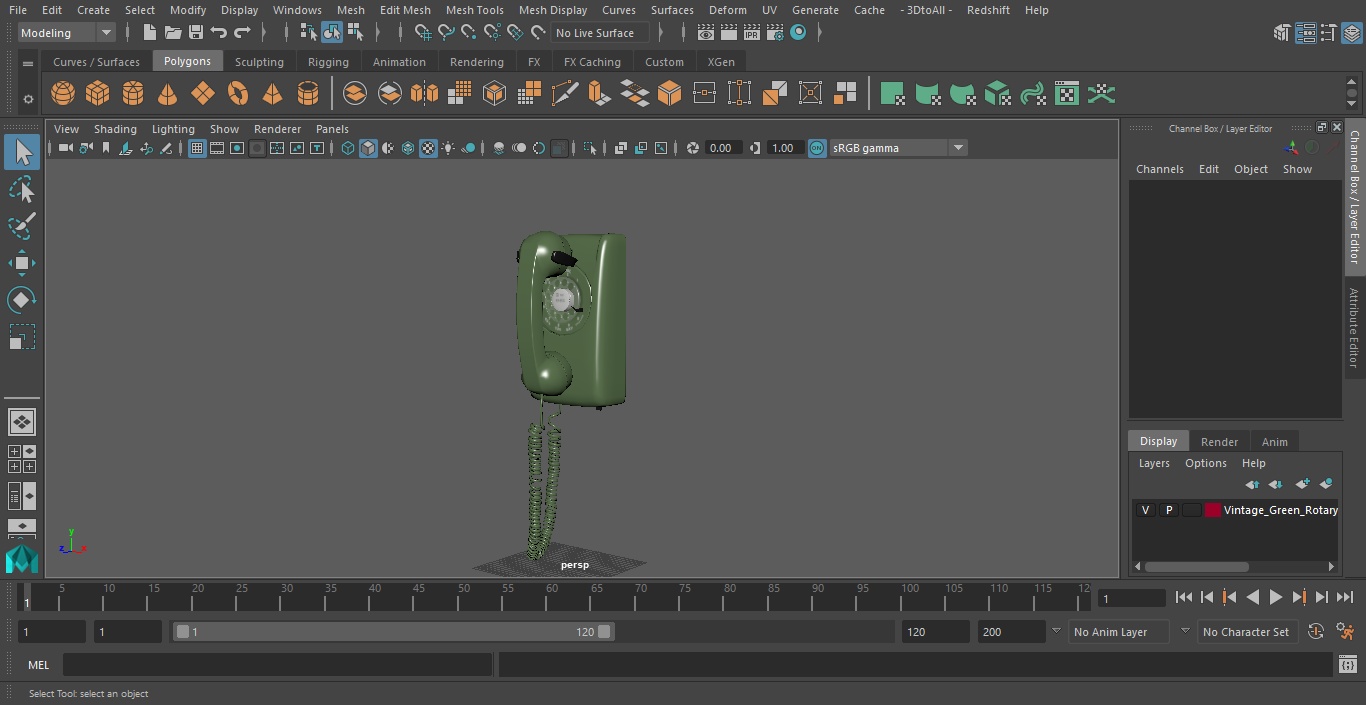The height and width of the screenshot is (705, 1366).
Task: Click the current frame number field
Action: 1131,599
